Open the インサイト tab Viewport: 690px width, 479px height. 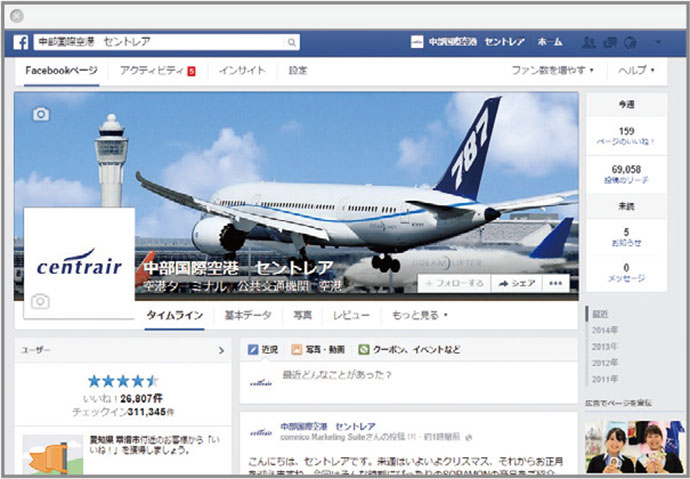(x=242, y=70)
